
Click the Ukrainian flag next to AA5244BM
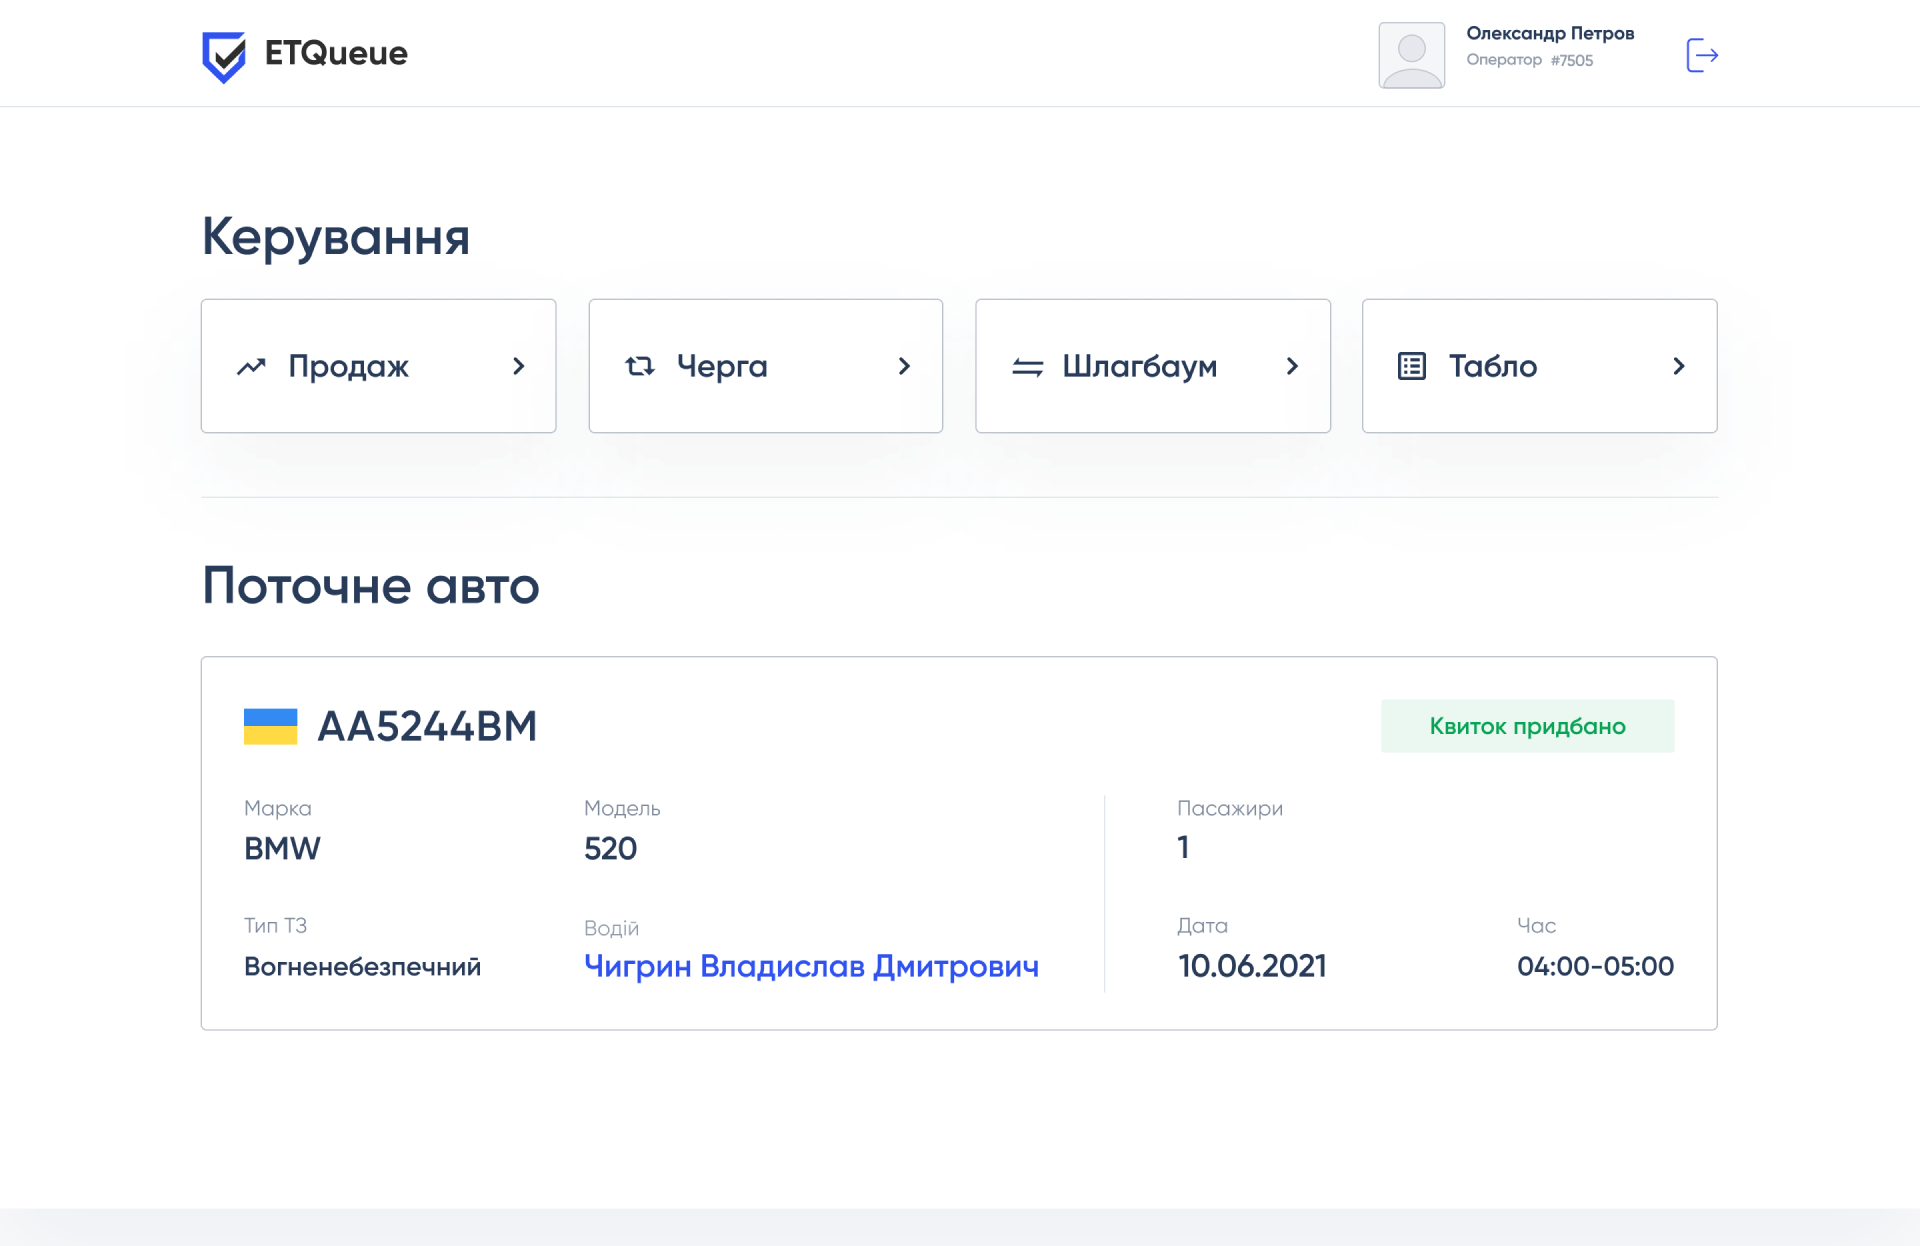coord(271,726)
